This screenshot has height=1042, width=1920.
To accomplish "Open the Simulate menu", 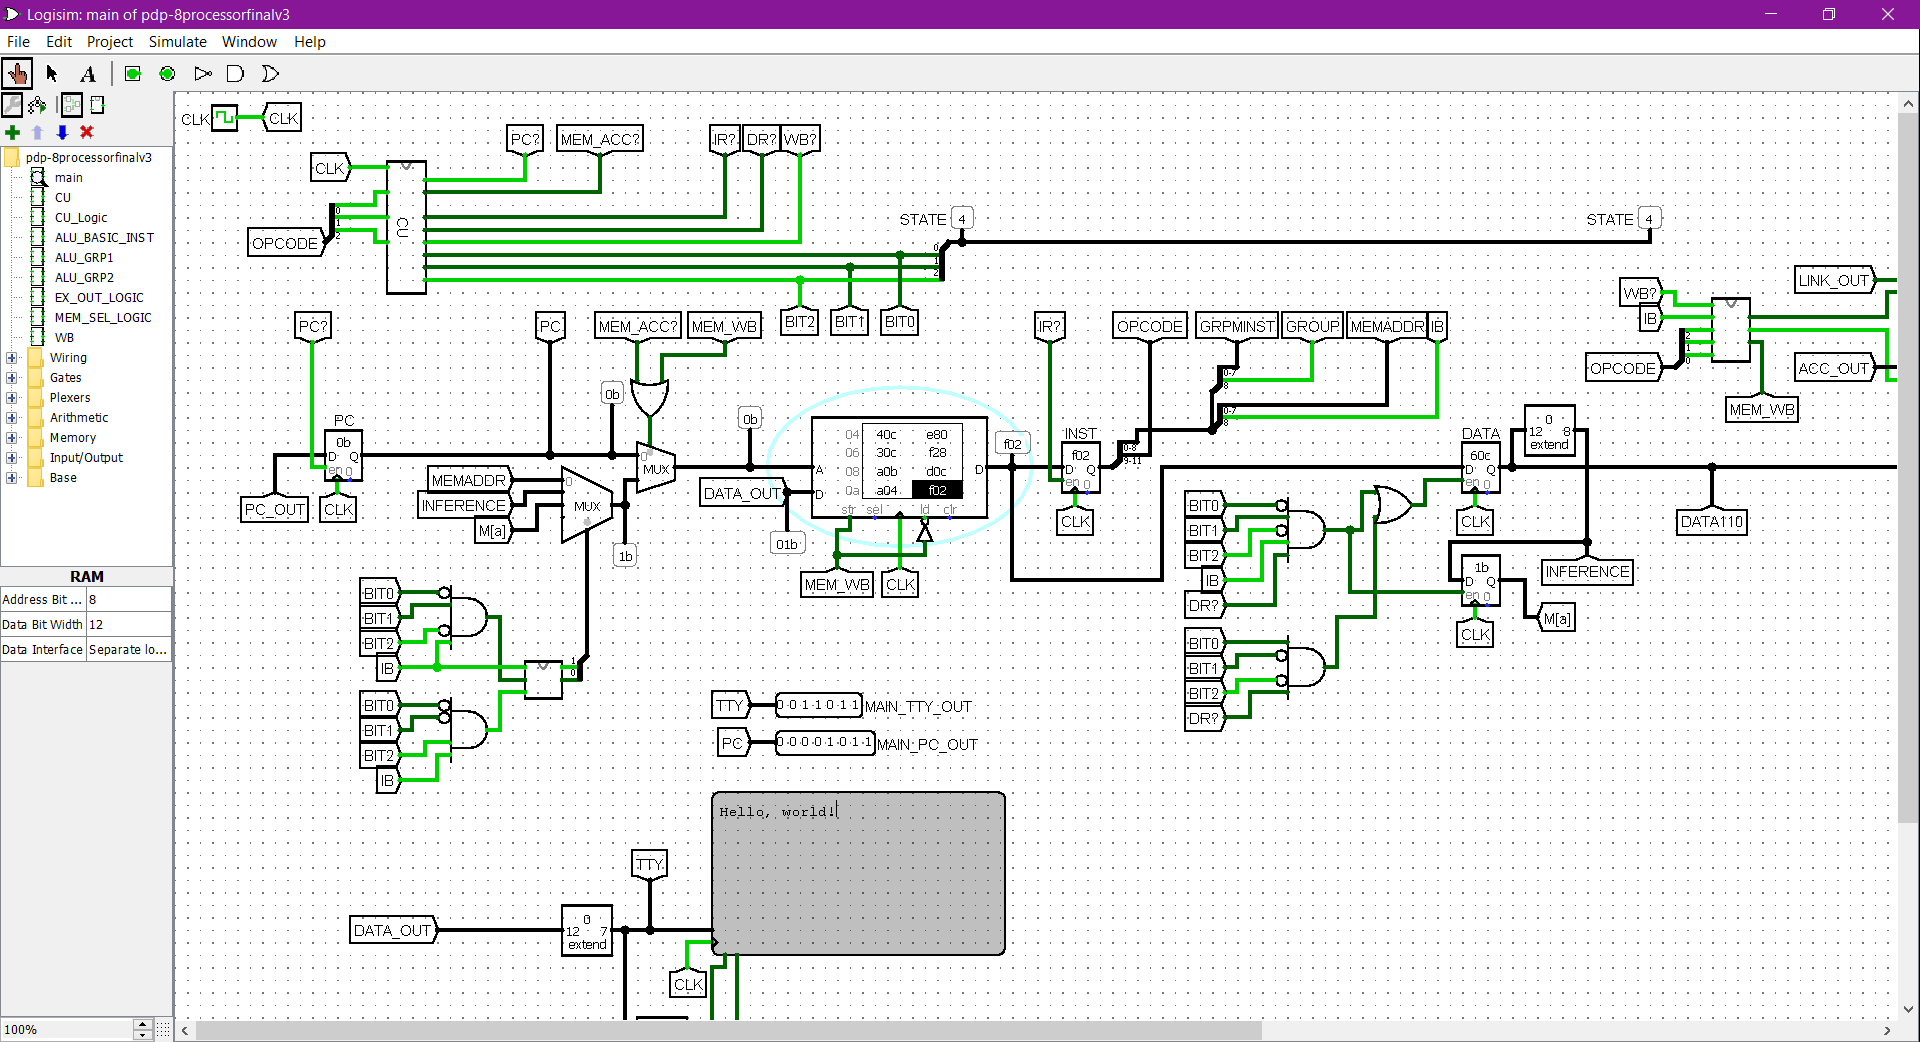I will pyautogui.click(x=177, y=41).
